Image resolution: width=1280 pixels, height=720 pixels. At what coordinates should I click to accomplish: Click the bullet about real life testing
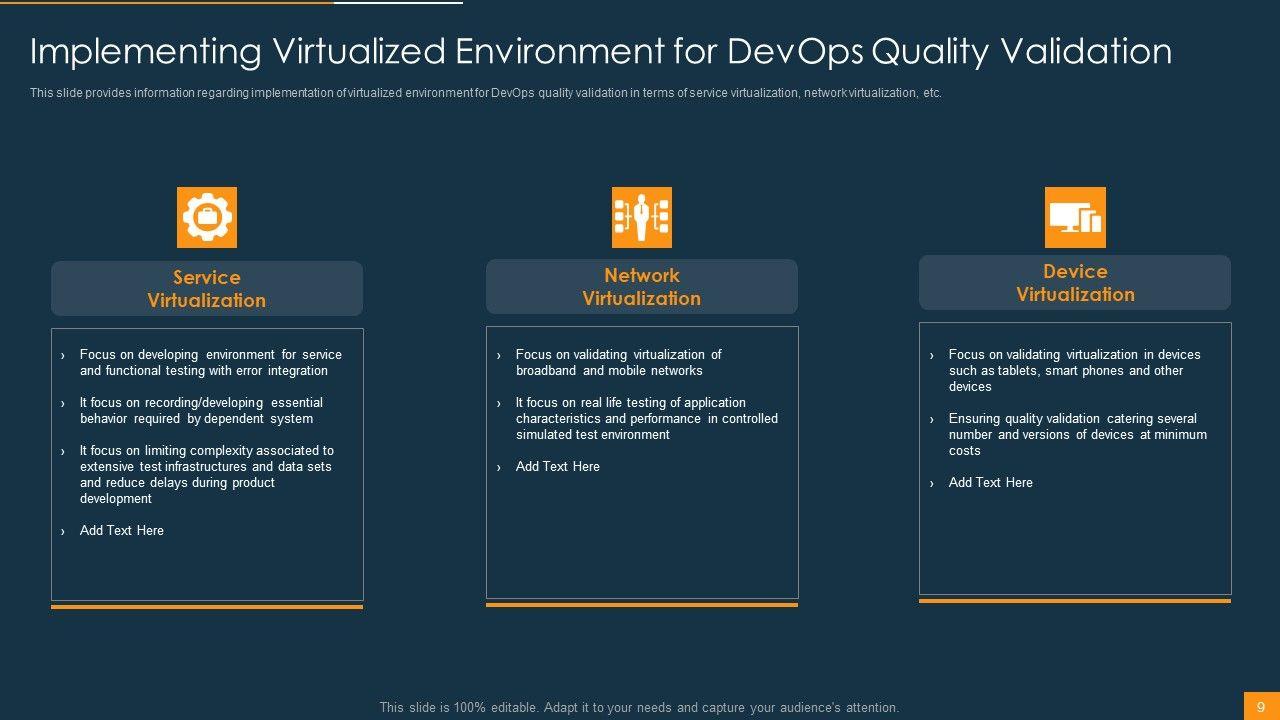tap(646, 419)
